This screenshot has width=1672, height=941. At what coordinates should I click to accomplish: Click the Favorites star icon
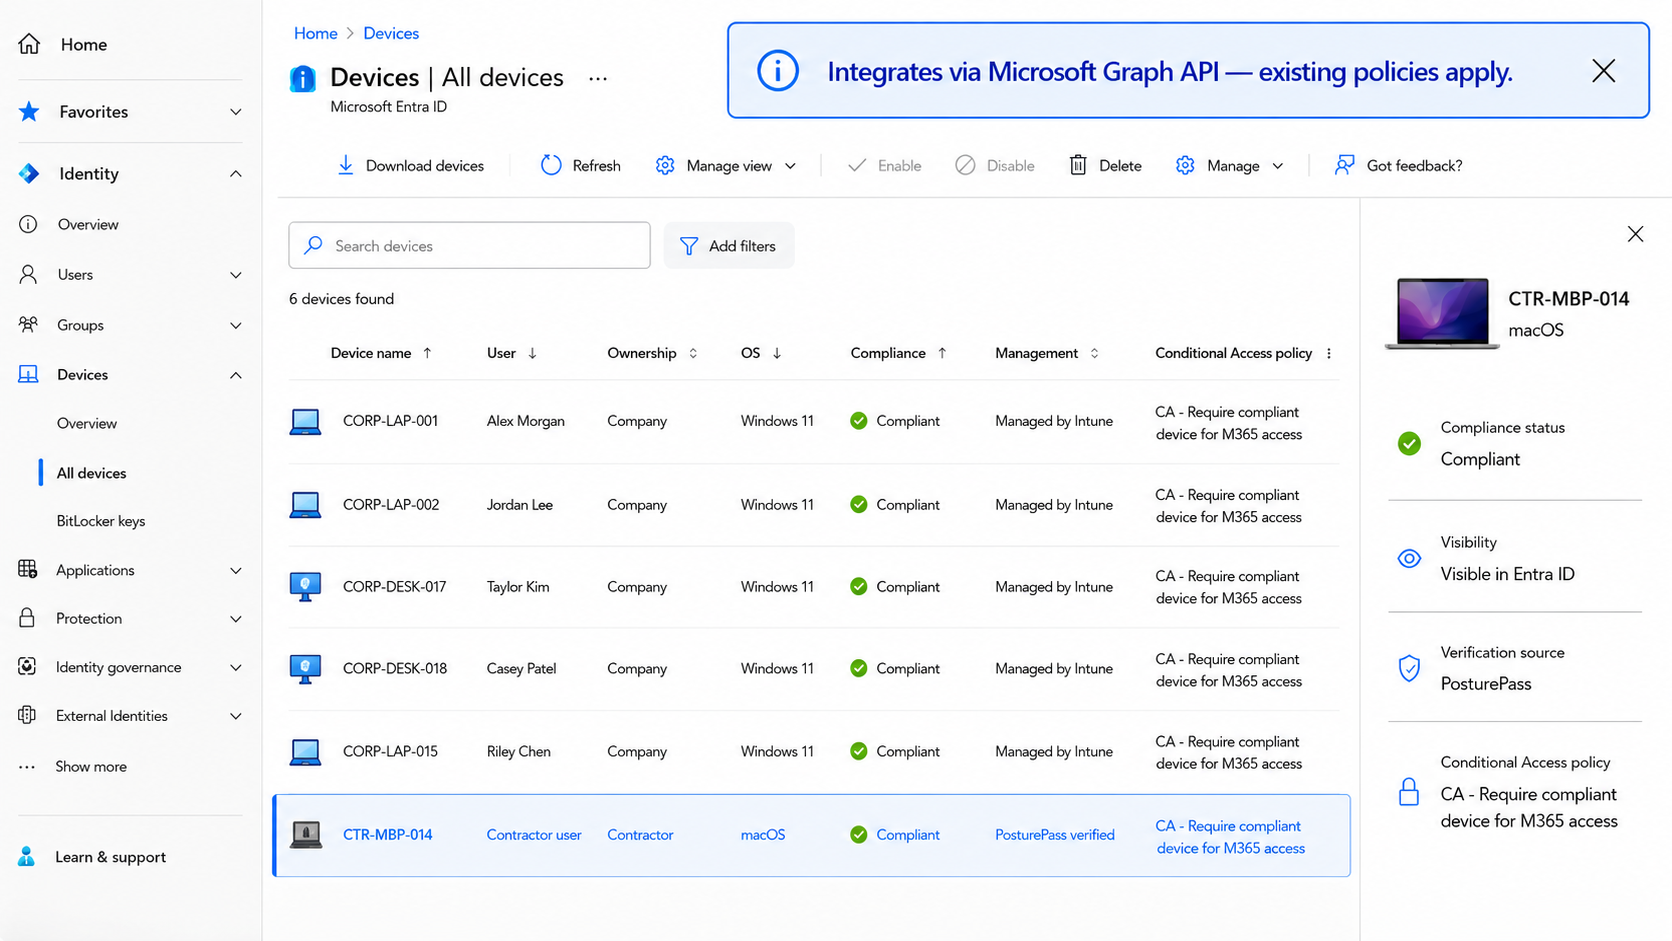coord(29,112)
